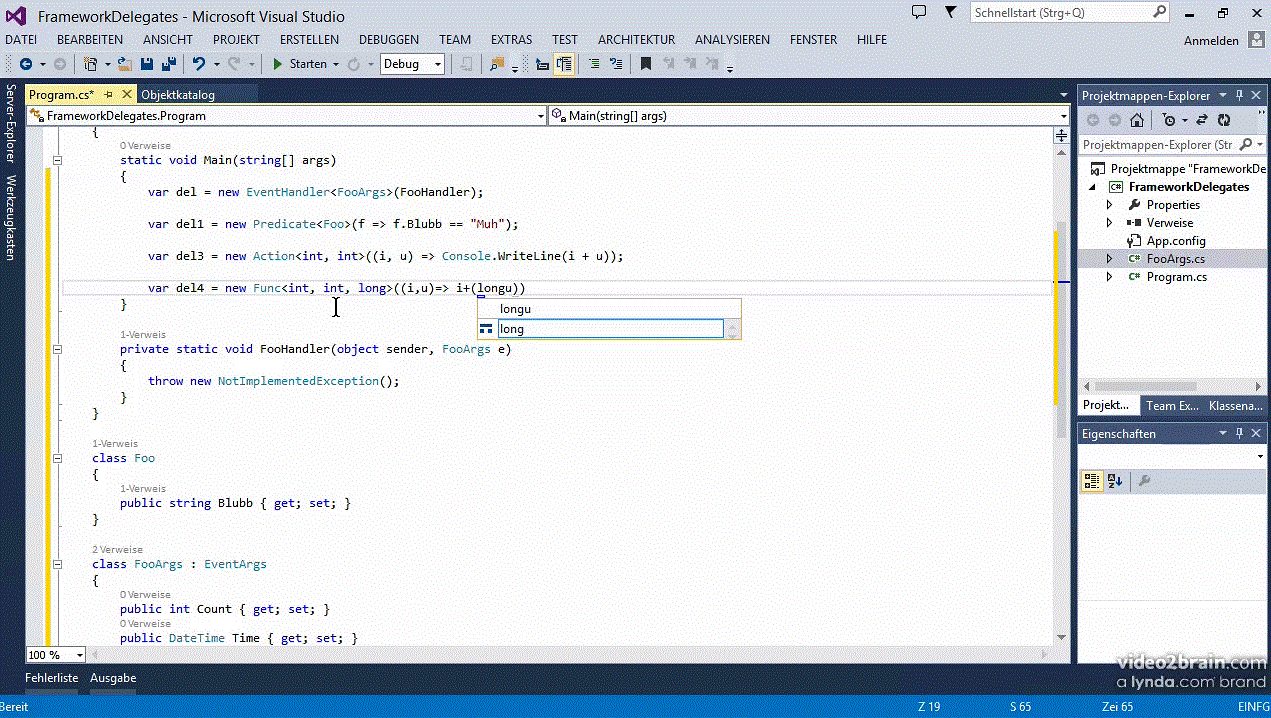Click the New Project toolbar icon
Viewport: 1271px width, 718px height.
coord(91,64)
